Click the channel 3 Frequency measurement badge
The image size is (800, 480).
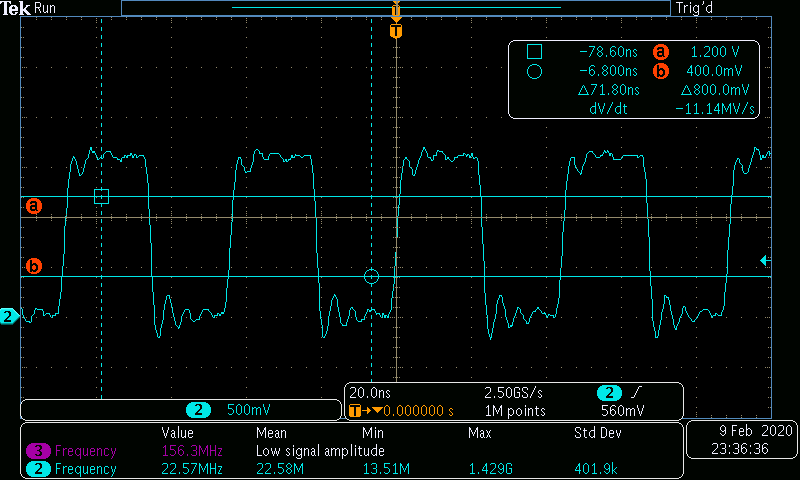pos(38,451)
